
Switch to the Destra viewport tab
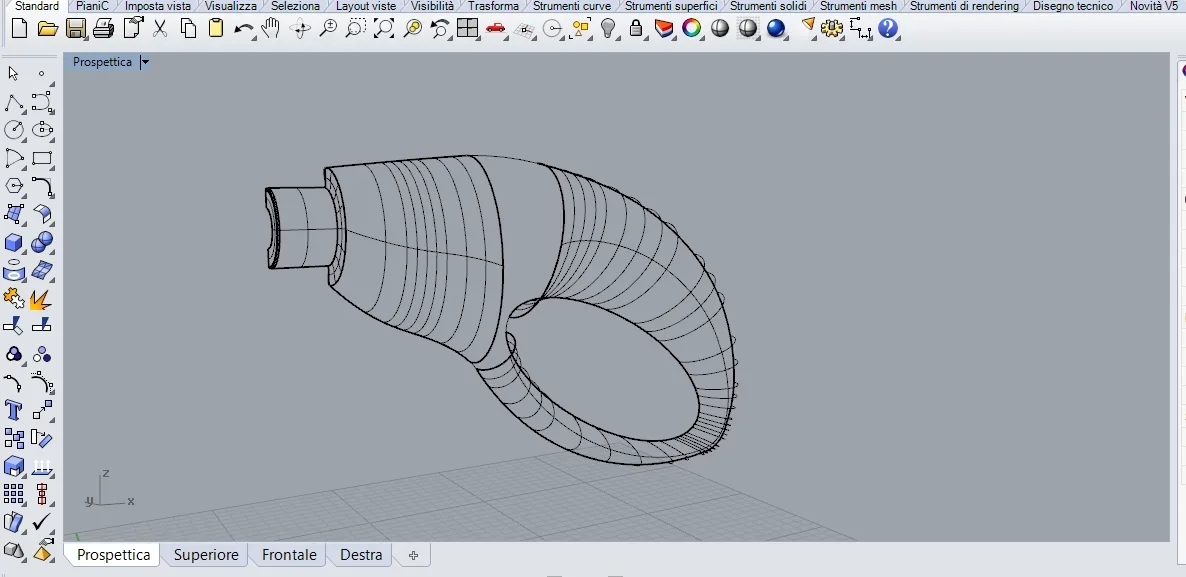click(361, 555)
